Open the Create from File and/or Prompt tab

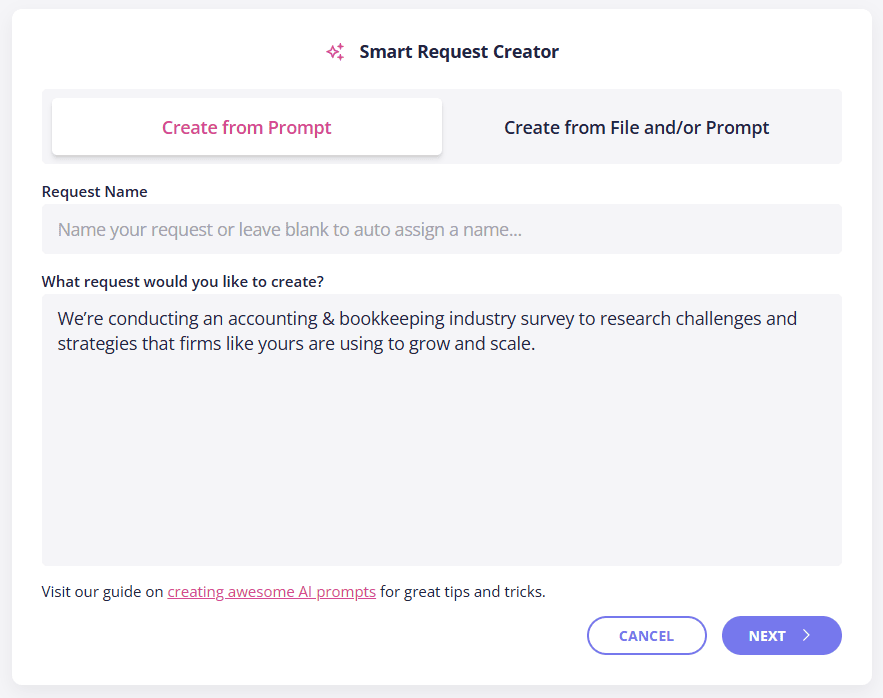[636, 127]
